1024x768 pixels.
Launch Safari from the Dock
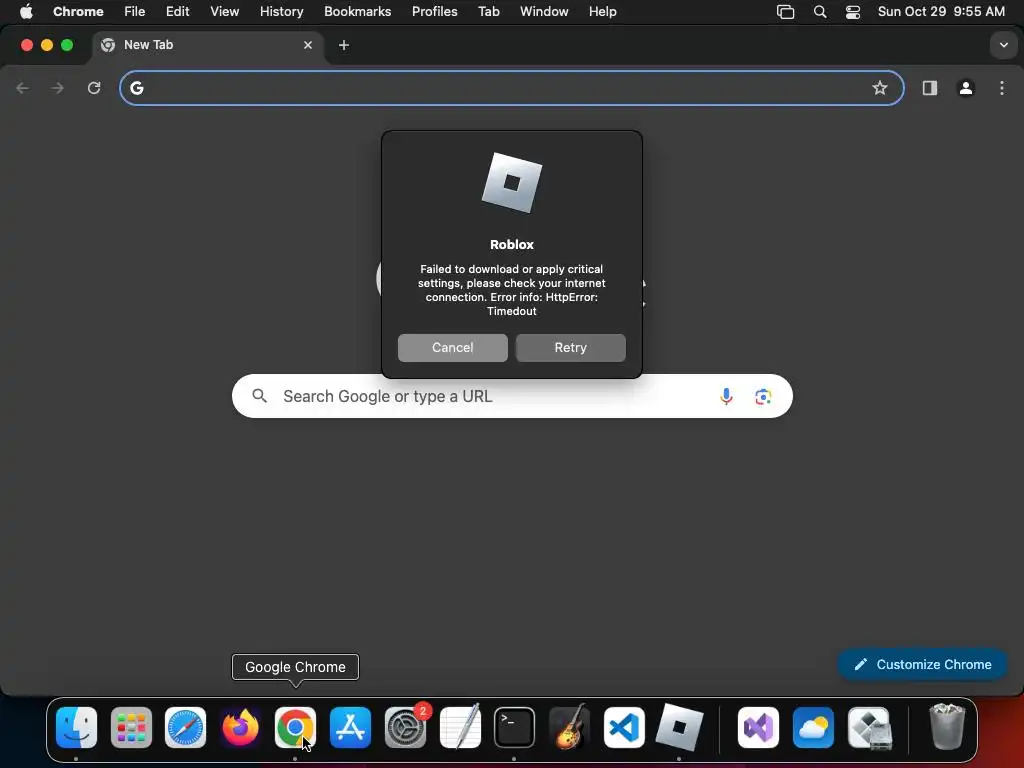coord(185,727)
